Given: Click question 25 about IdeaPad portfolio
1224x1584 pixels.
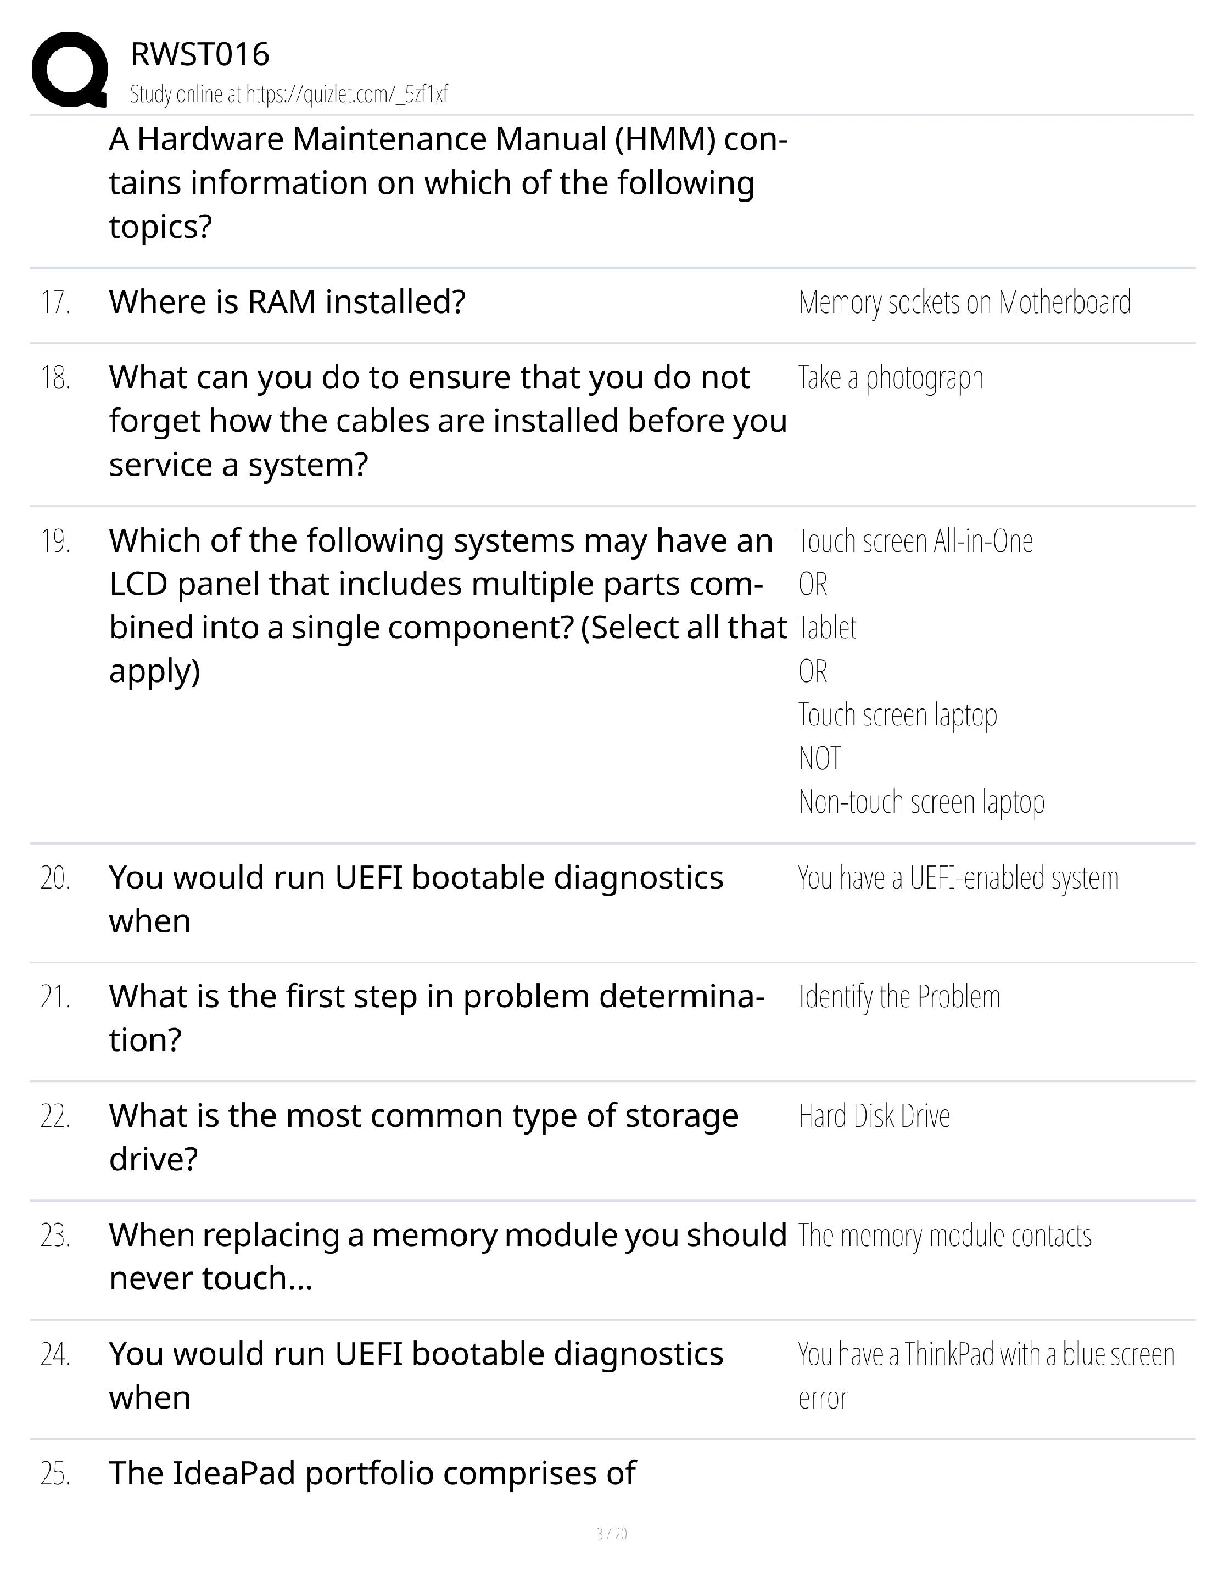Looking at the screenshot, I should [x=372, y=1473].
